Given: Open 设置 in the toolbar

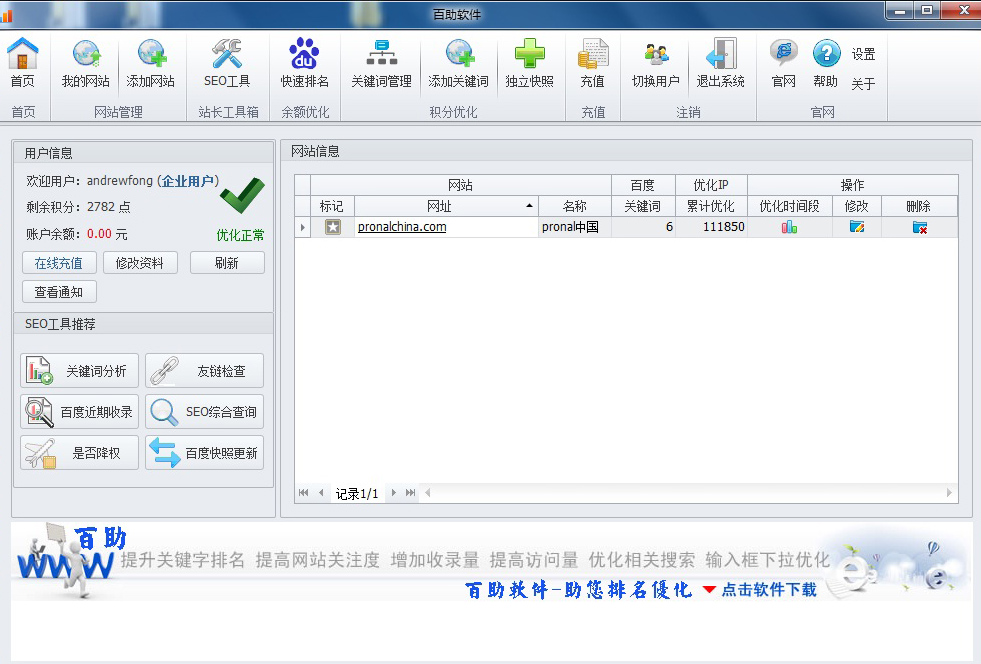Looking at the screenshot, I should click(863, 54).
